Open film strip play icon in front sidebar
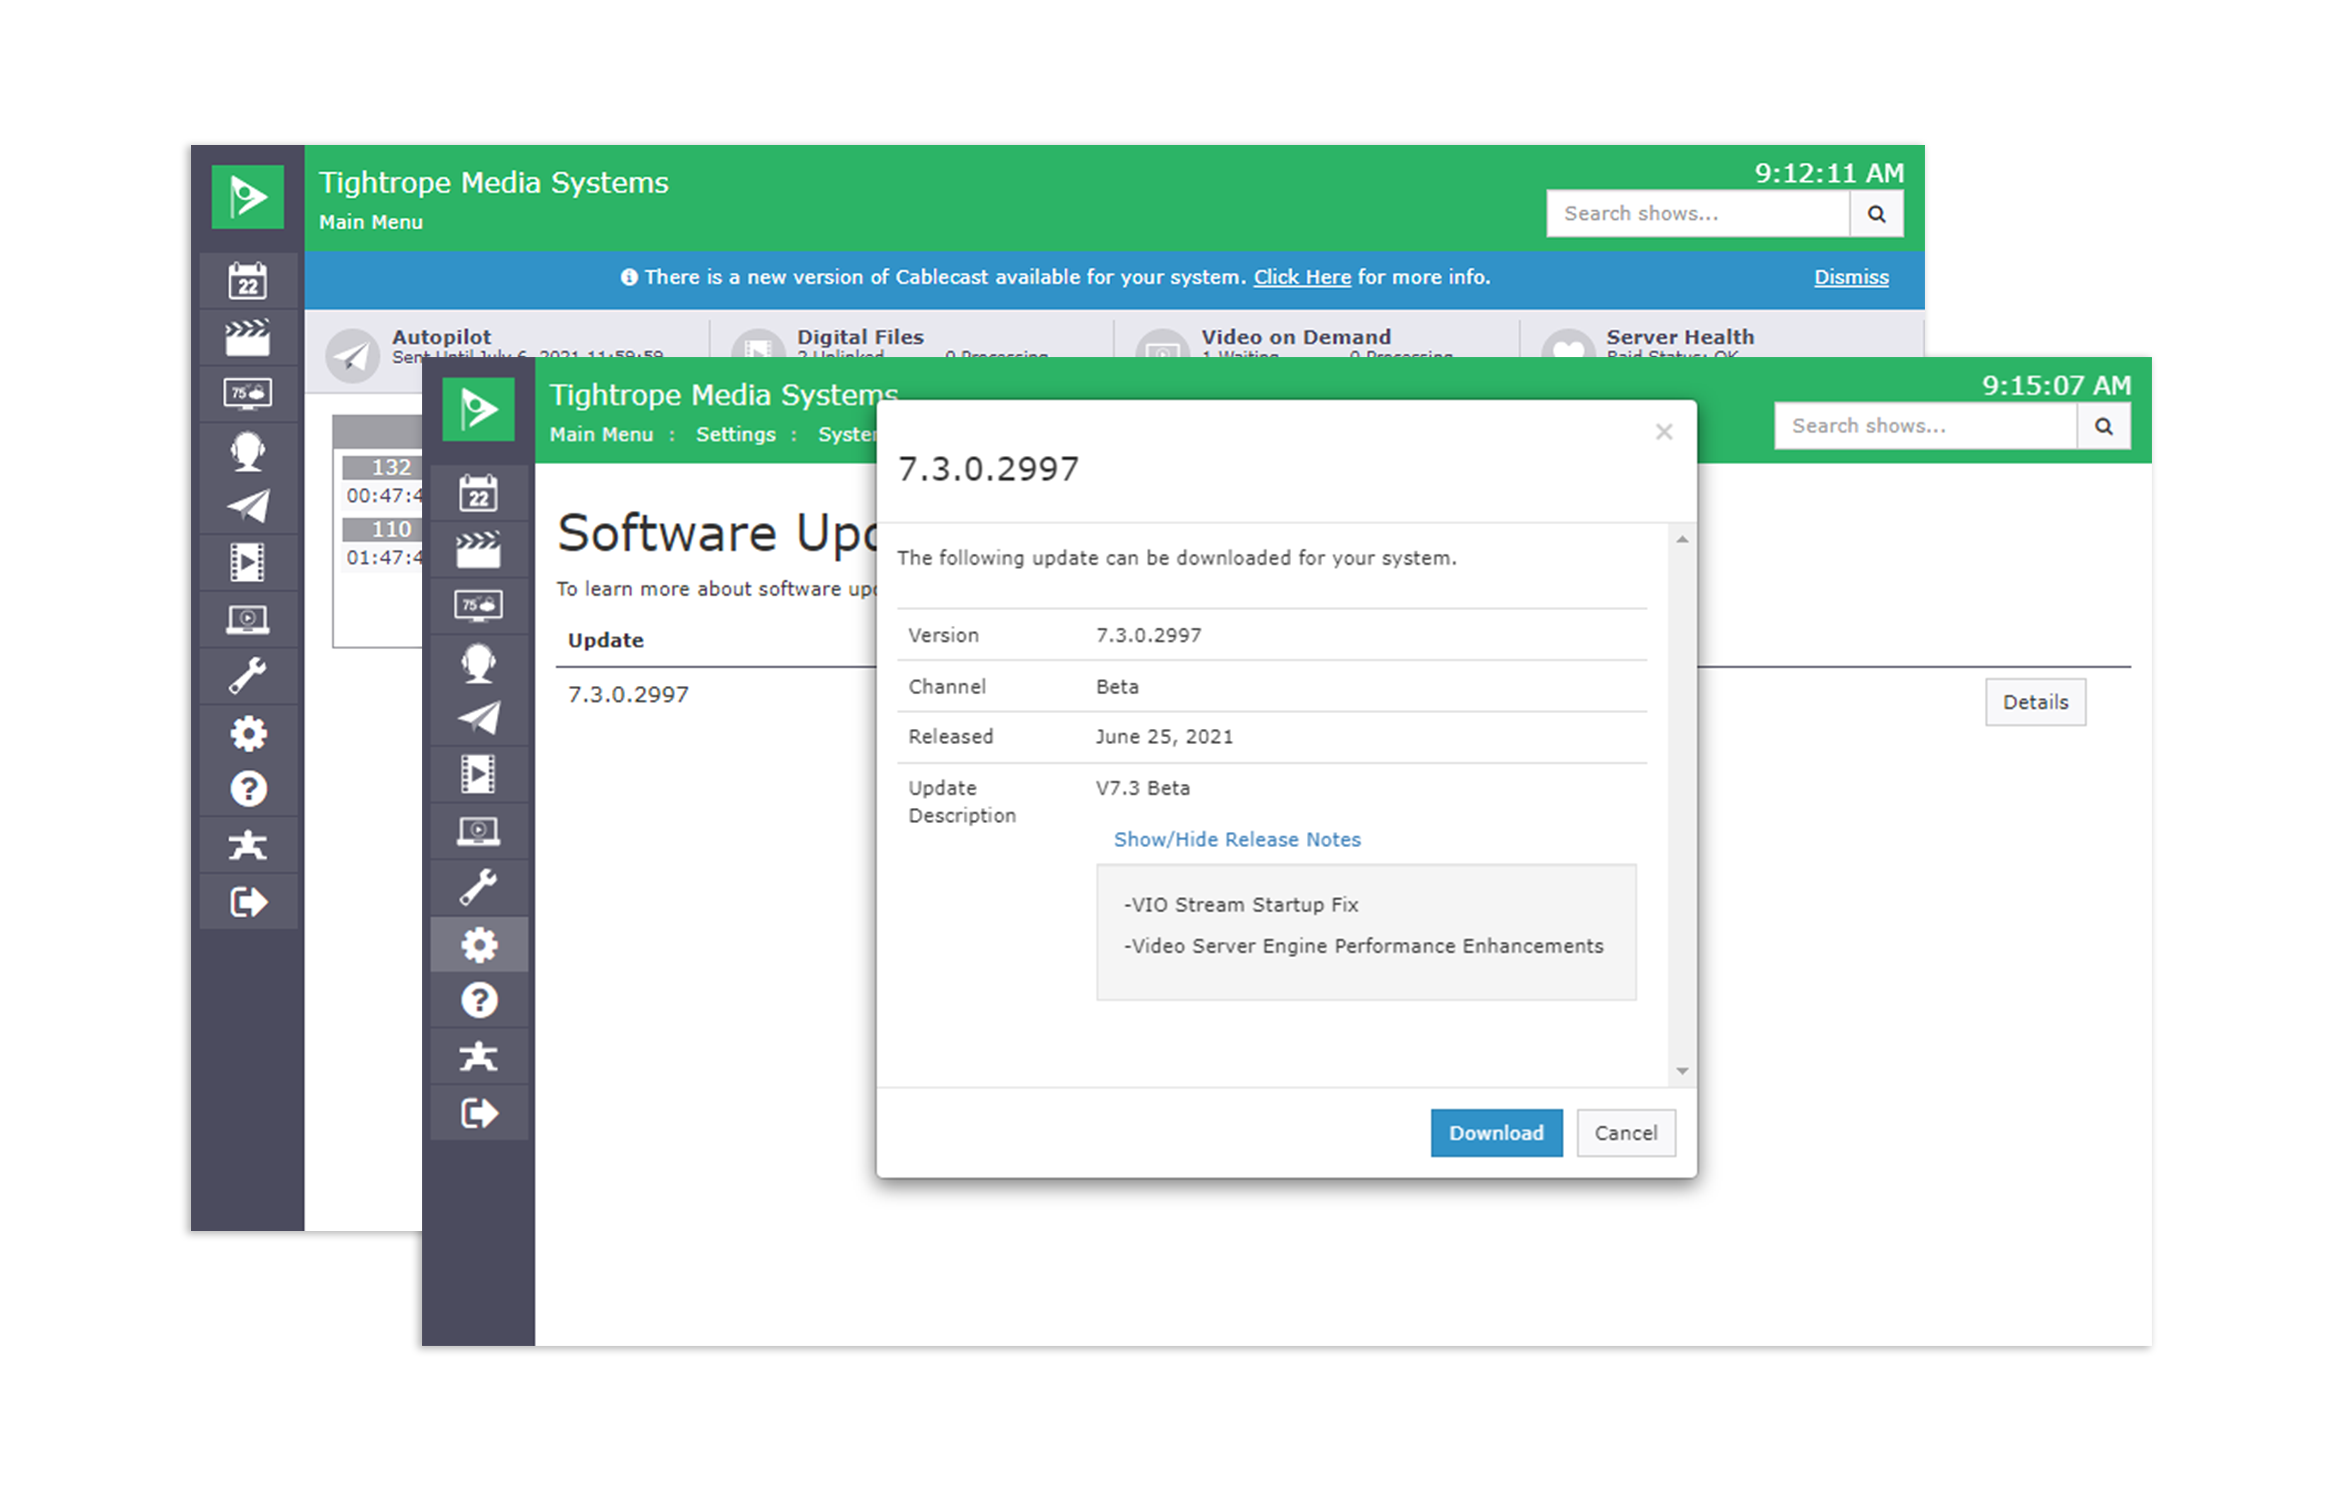 tap(479, 775)
